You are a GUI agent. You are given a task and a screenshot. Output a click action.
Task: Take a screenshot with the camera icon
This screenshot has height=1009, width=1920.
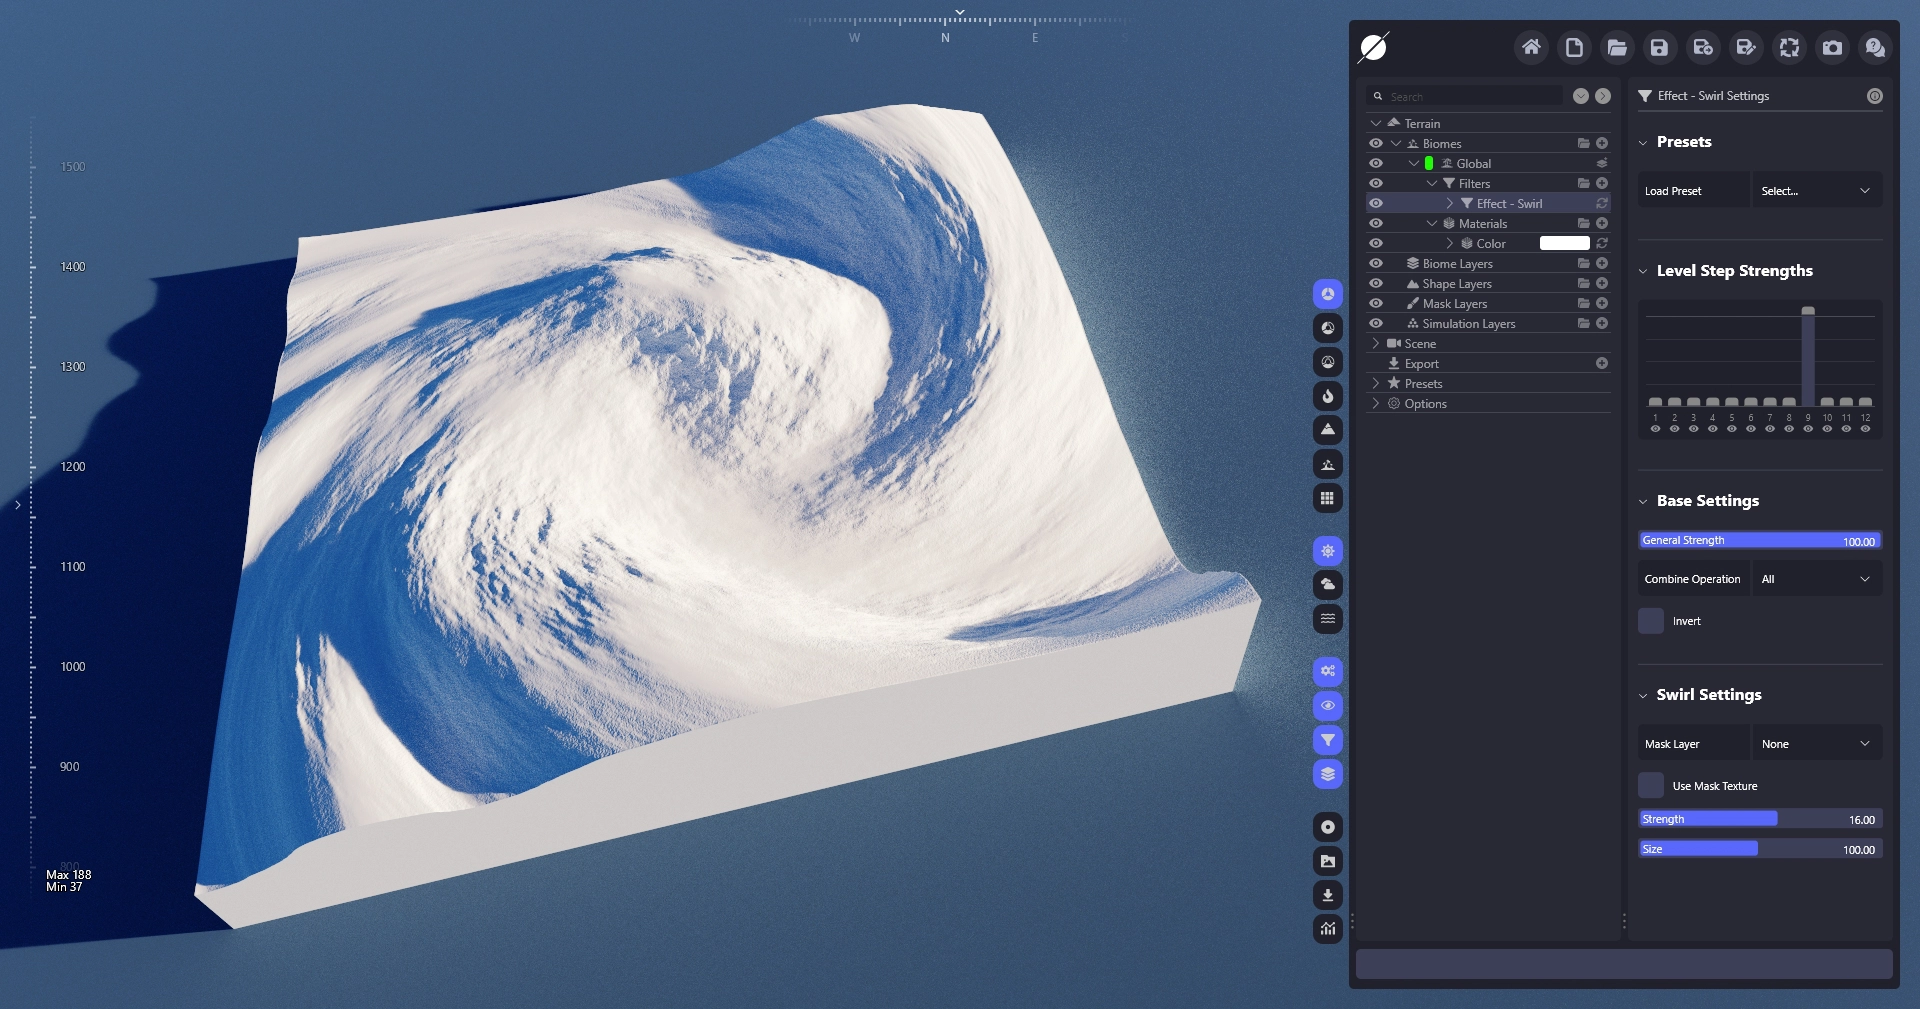(1832, 47)
